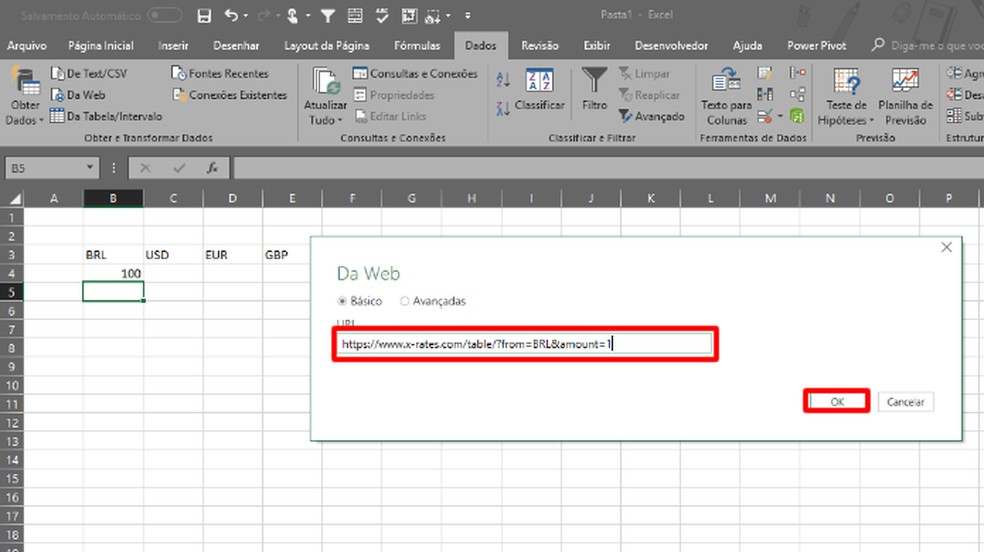
Task: Toggle the Salvamento Automático switch
Action: (x=165, y=15)
